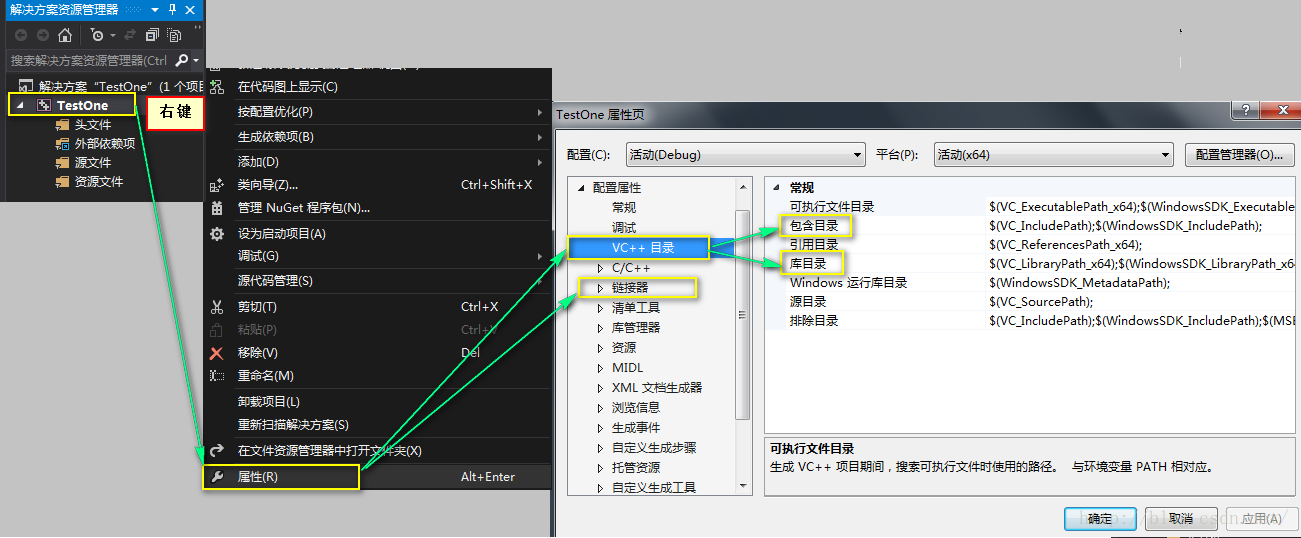This screenshot has height=538, width=1301.
Task: Click the 类向导 wizard icon in context menu
Action: coord(216,185)
